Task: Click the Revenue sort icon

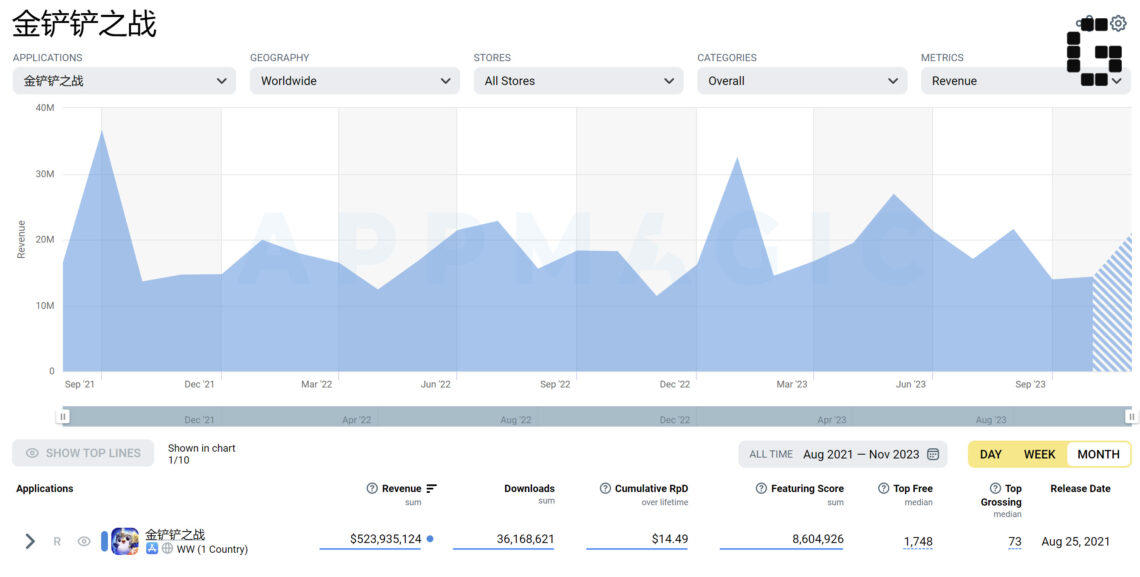Action: click(431, 488)
